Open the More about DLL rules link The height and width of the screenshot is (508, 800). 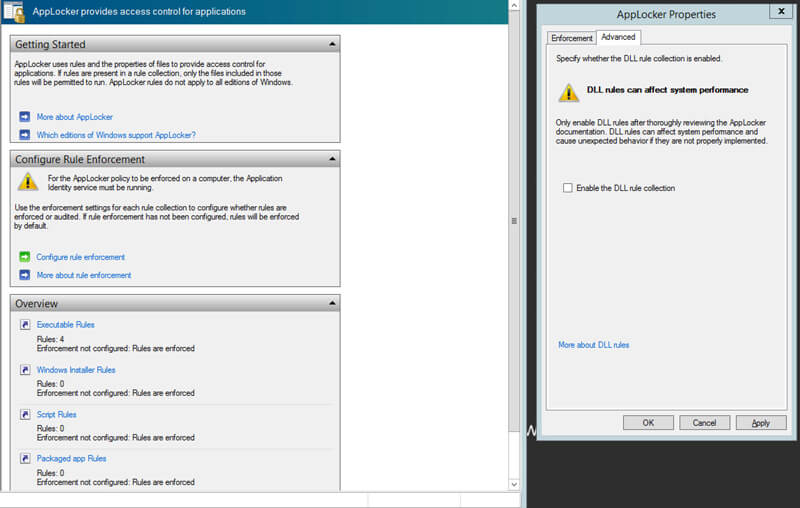593,345
